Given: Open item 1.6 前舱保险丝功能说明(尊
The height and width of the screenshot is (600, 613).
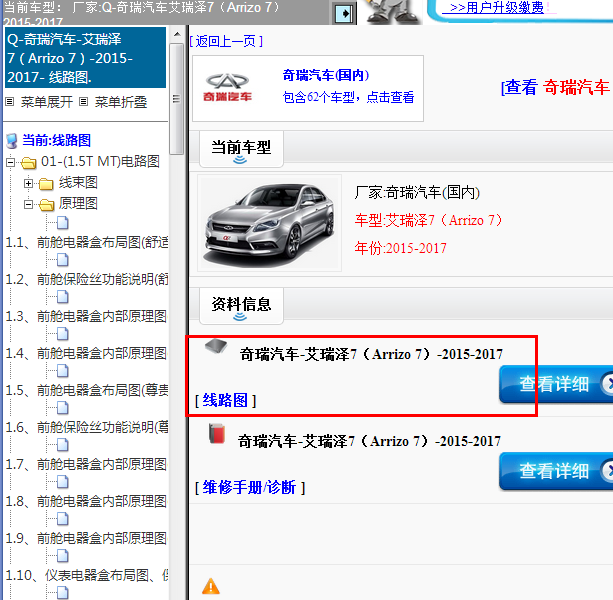Looking at the screenshot, I should click(87, 427).
